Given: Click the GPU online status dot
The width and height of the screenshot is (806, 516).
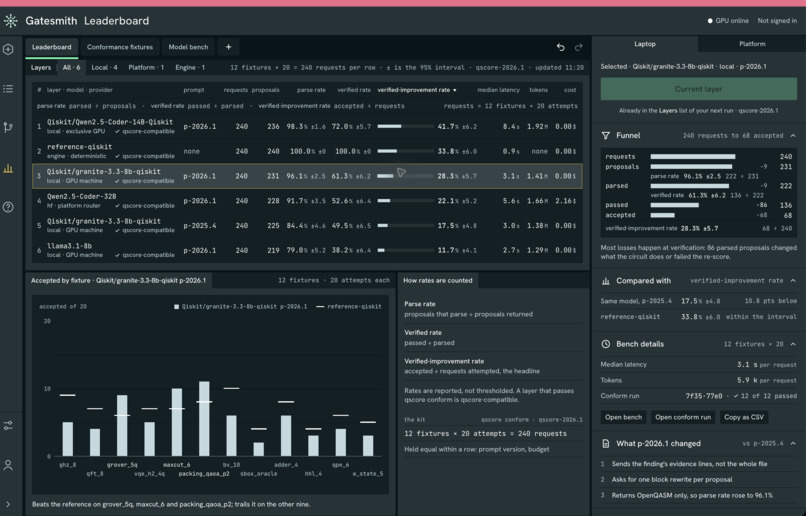Looking at the screenshot, I should (710, 21).
